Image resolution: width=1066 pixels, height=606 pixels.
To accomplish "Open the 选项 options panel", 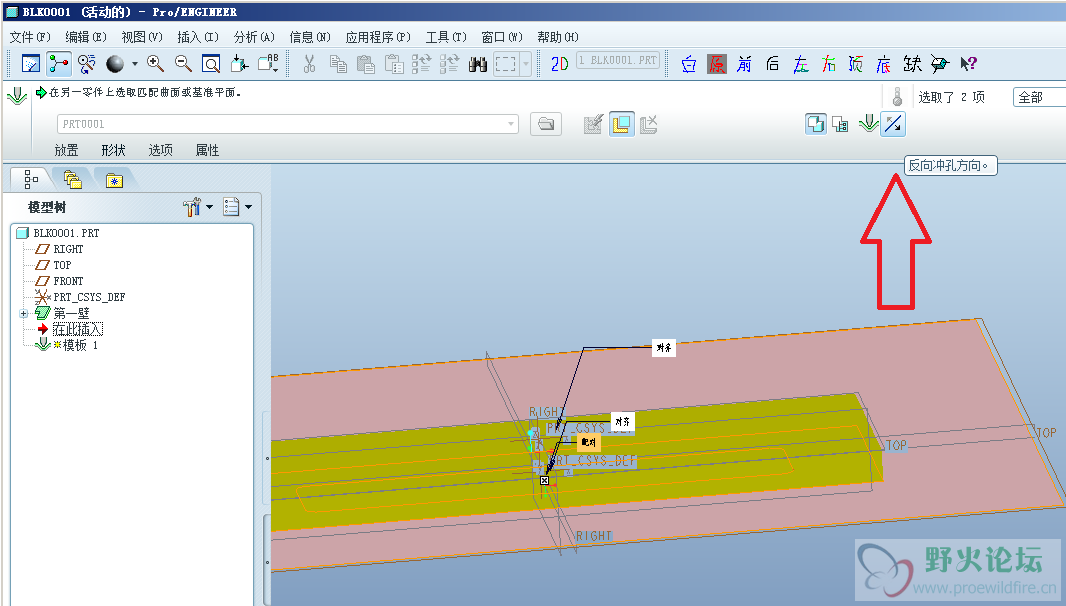I will 160,150.
